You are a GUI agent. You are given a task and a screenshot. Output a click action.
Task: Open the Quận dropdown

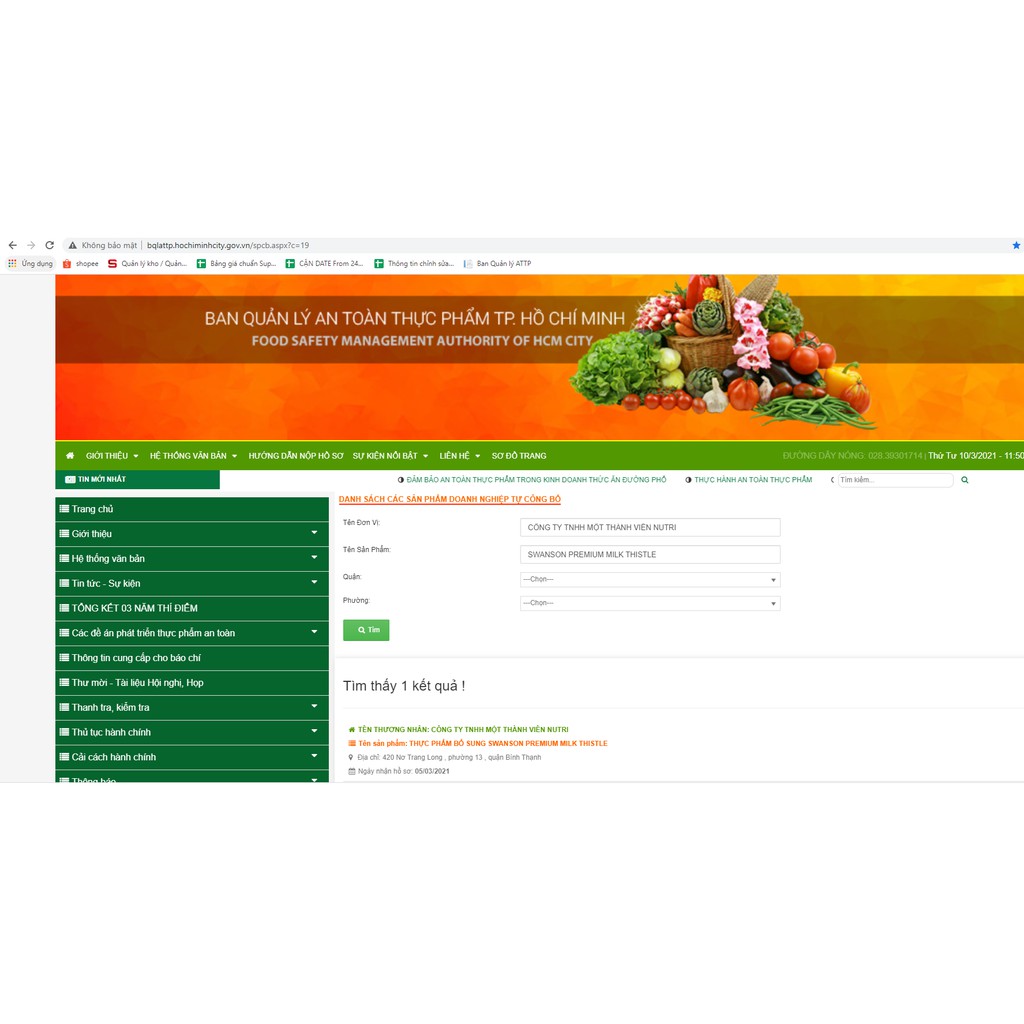[x=649, y=579]
